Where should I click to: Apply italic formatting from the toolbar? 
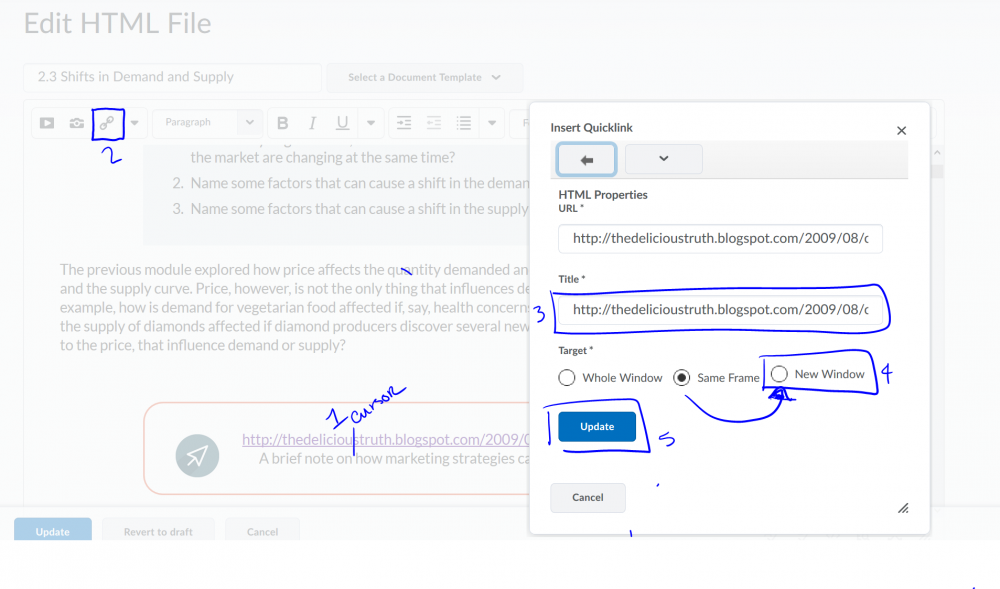click(312, 123)
